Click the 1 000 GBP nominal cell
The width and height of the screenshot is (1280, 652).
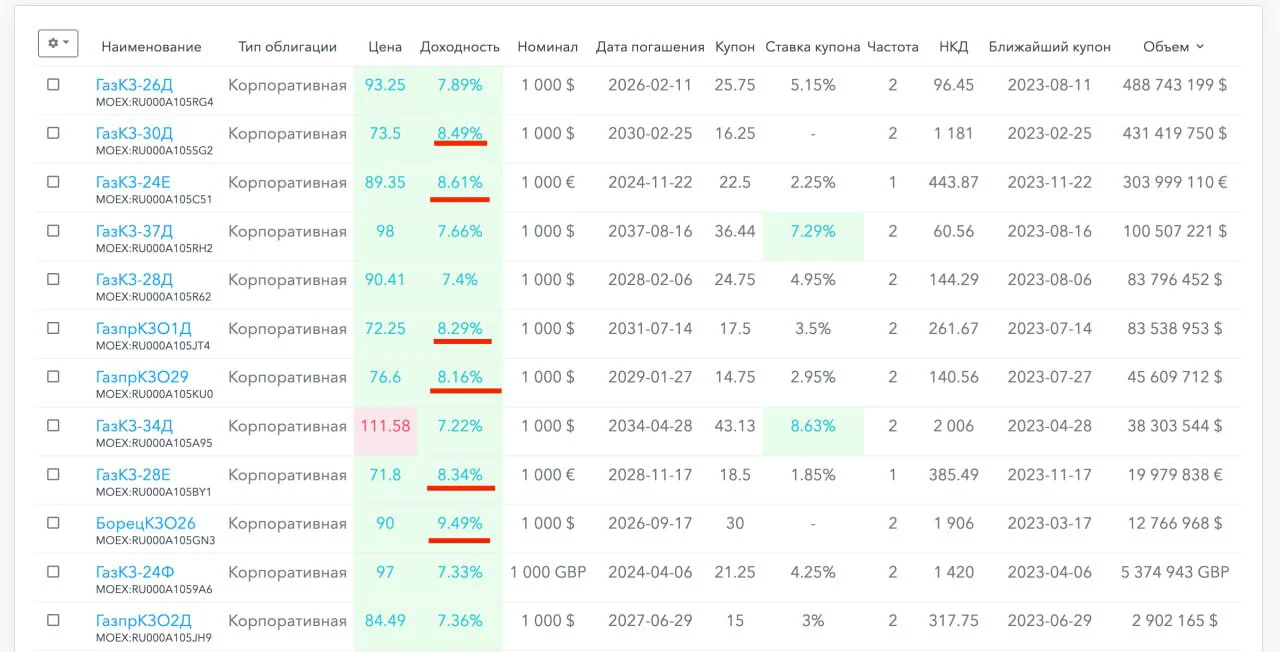pyautogui.click(x=548, y=572)
